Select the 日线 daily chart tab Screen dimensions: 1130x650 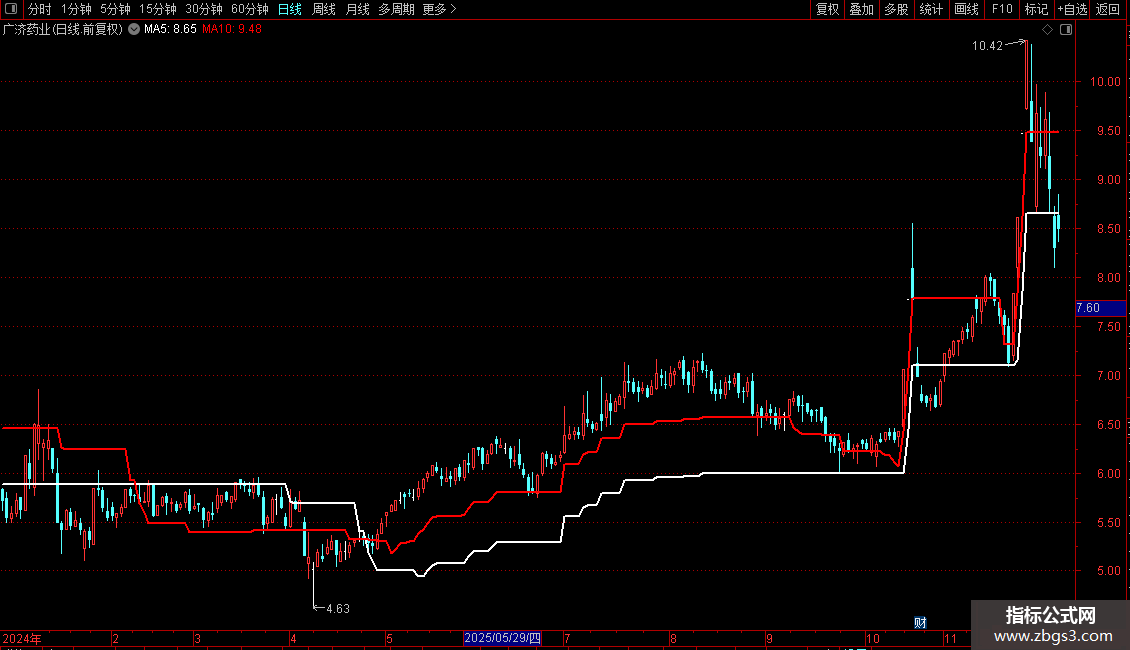290,9
